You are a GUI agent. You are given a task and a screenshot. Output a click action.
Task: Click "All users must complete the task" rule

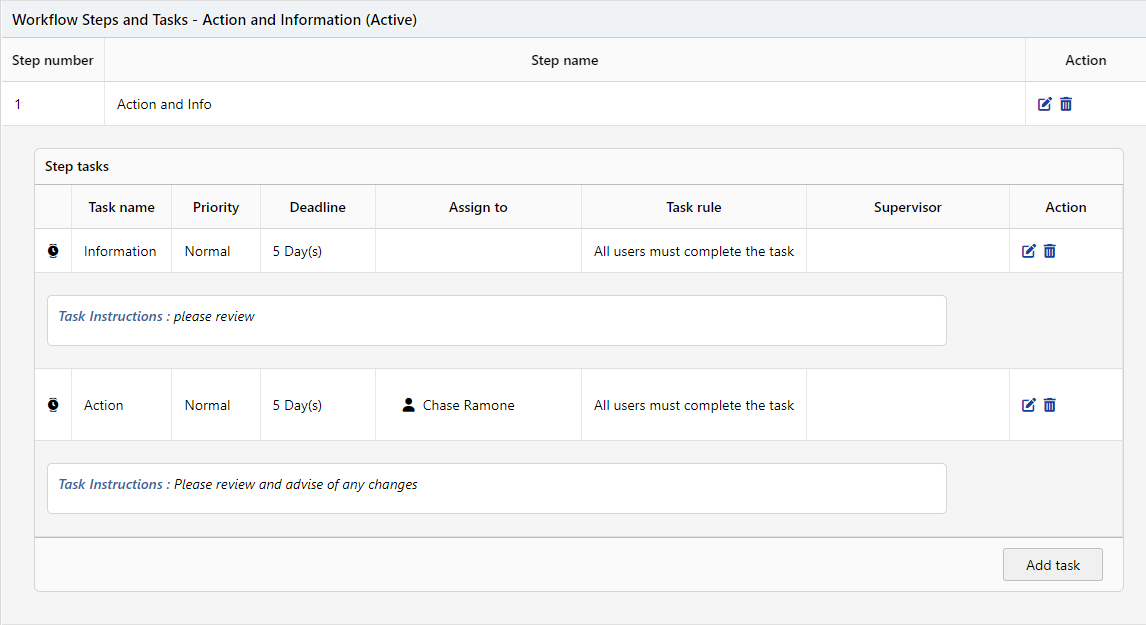(693, 251)
